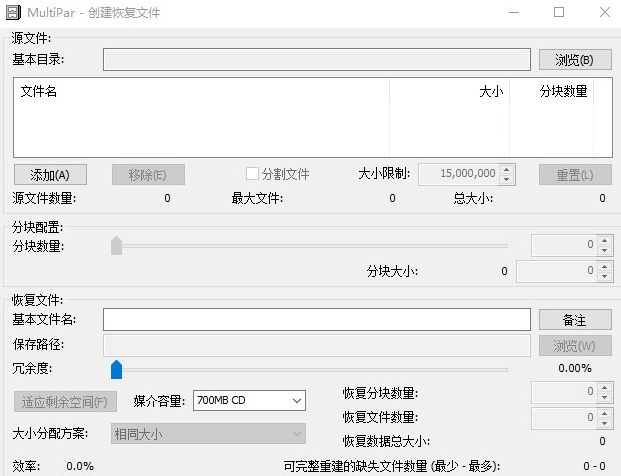Increase 恢复分块数量 with spinner up arrow
Screen dimensions: 621x476
pos(604,387)
